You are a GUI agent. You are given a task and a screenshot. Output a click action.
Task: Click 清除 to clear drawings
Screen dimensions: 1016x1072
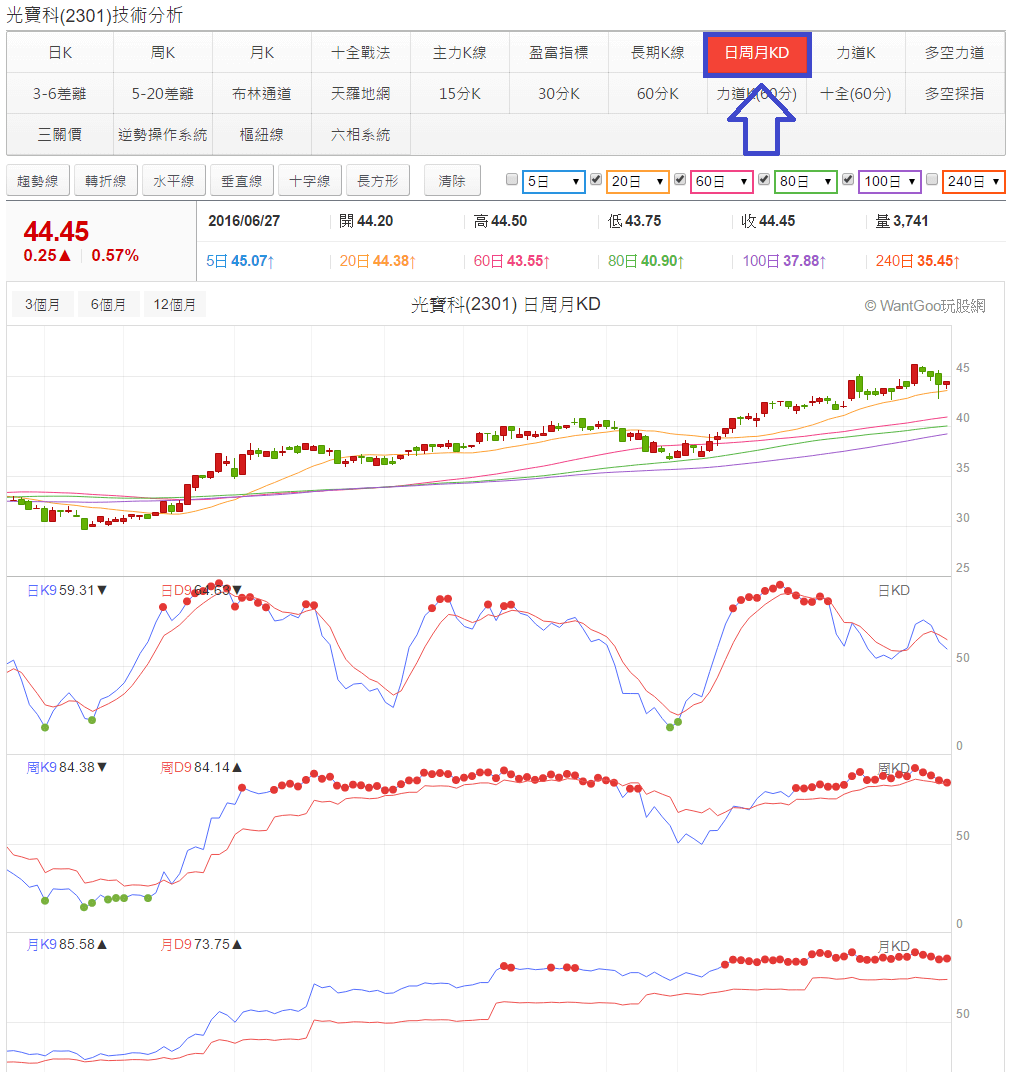coord(451,181)
